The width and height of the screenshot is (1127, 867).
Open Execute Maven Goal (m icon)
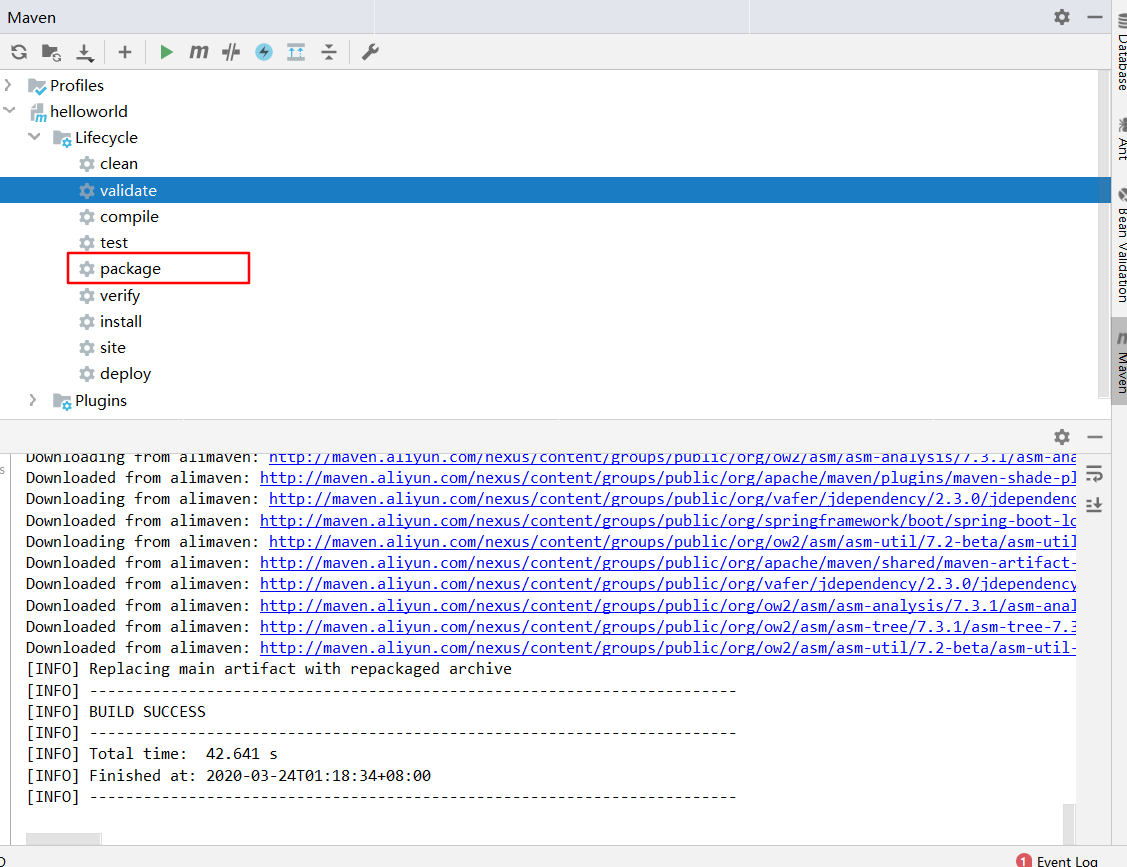pos(199,52)
